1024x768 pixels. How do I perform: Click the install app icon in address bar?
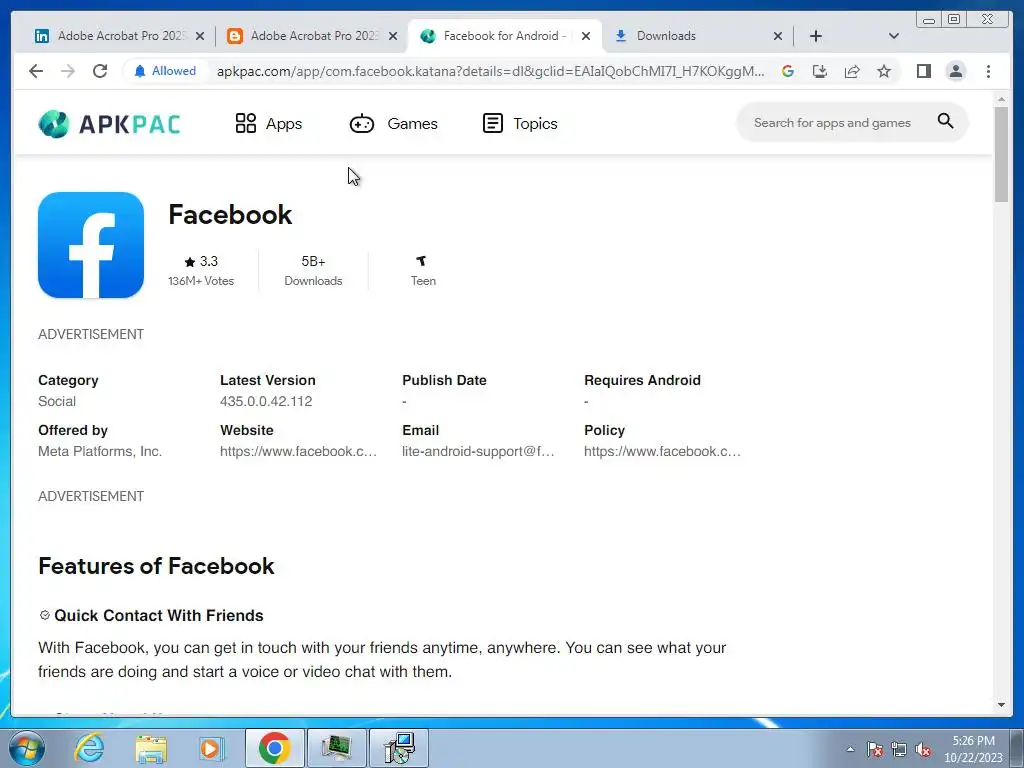click(820, 71)
